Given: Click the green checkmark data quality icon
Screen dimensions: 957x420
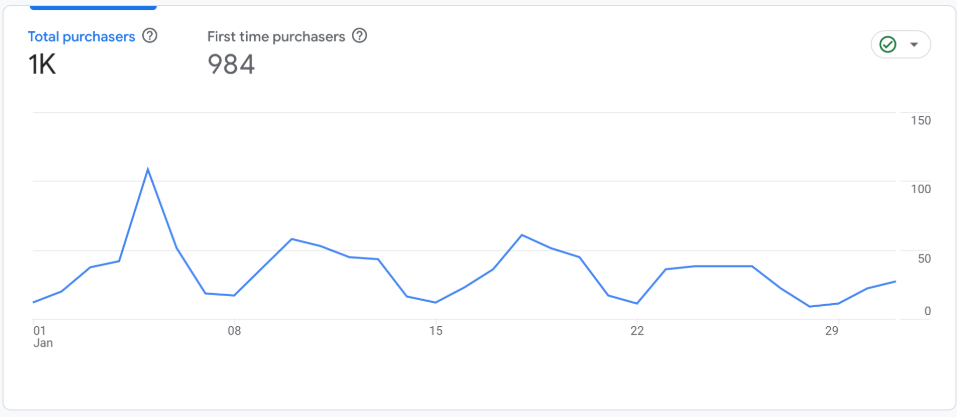Looking at the screenshot, I should (x=887, y=45).
